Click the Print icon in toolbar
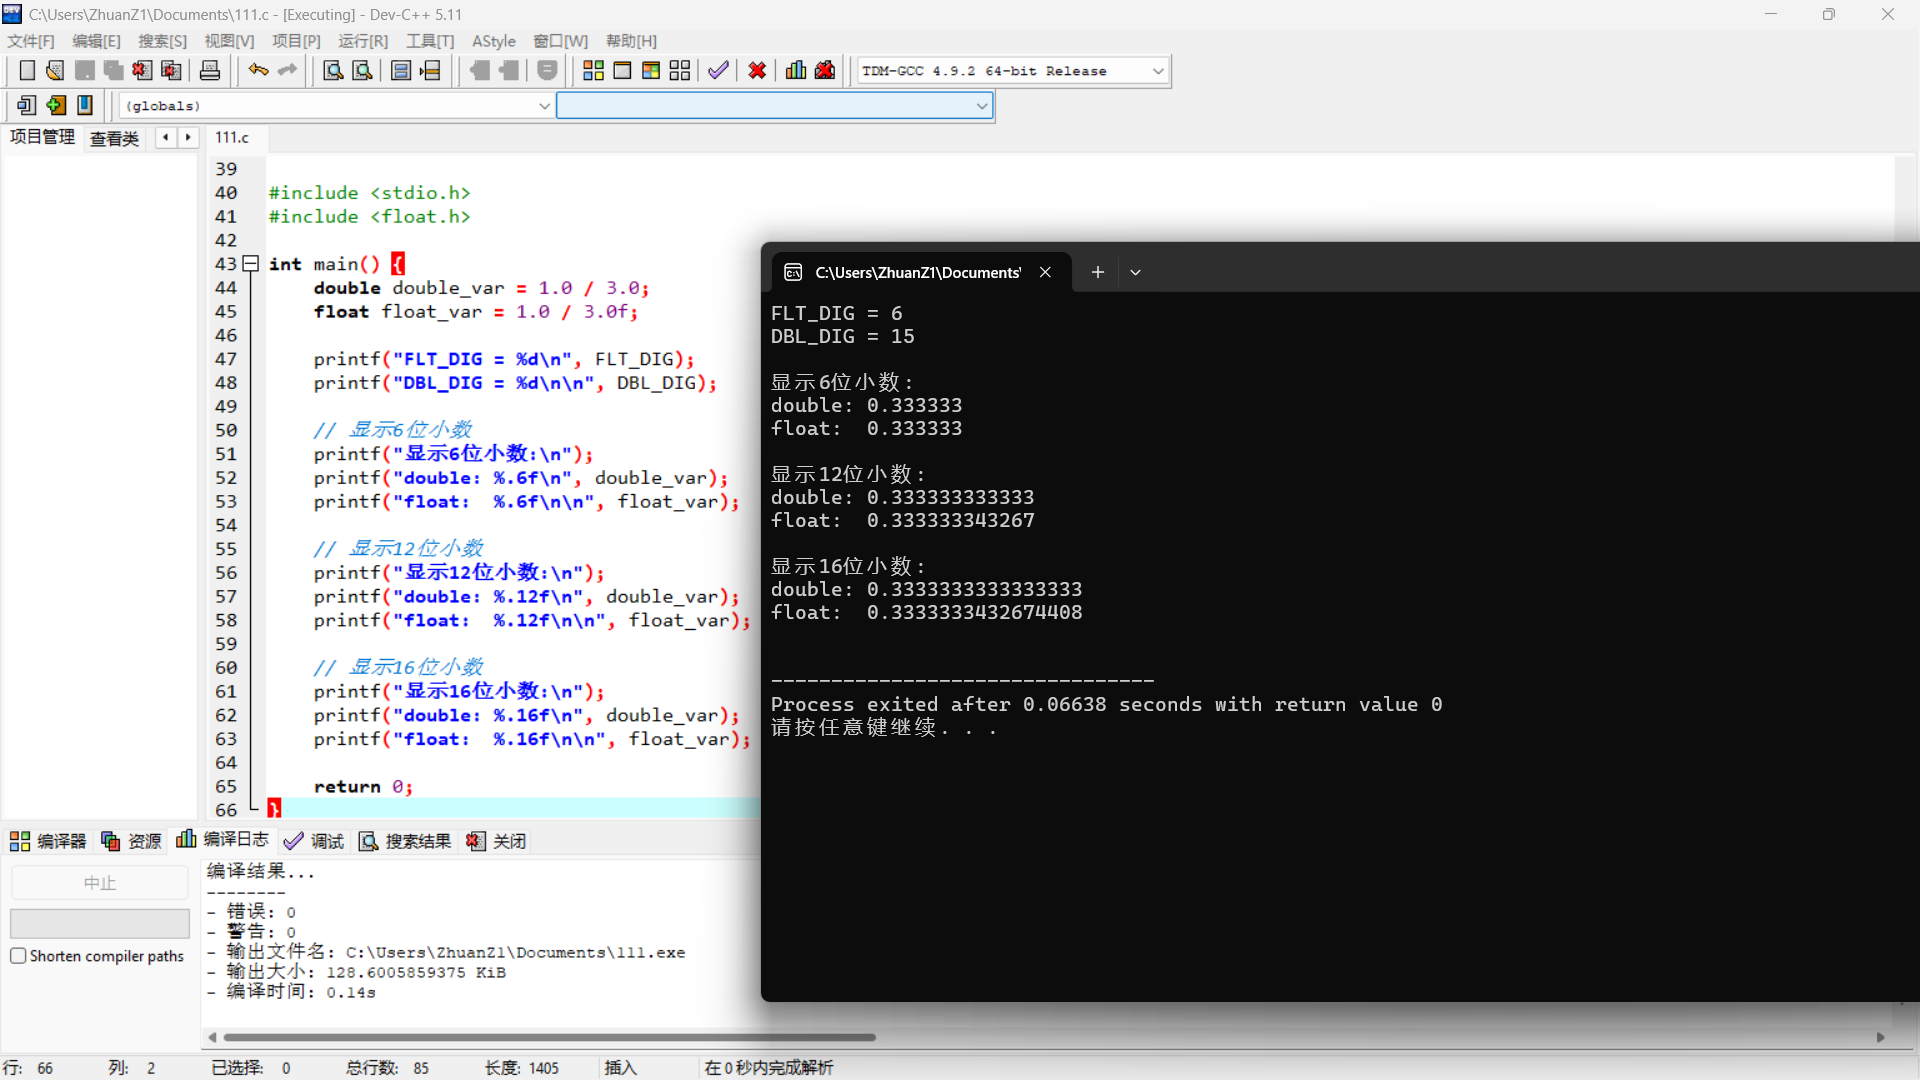The width and height of the screenshot is (1920, 1080). 210,71
